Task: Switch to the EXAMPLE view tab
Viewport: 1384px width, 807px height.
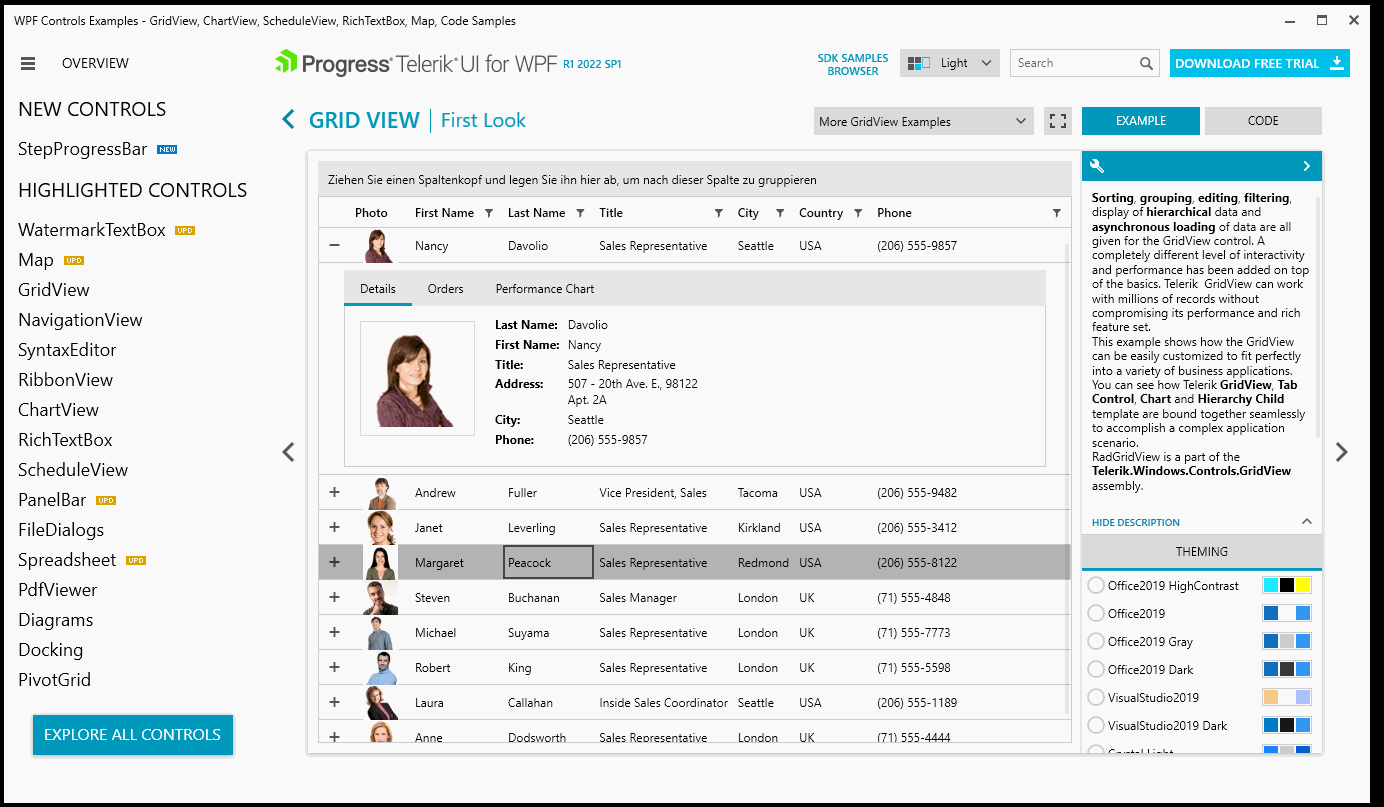Action: coord(1141,121)
